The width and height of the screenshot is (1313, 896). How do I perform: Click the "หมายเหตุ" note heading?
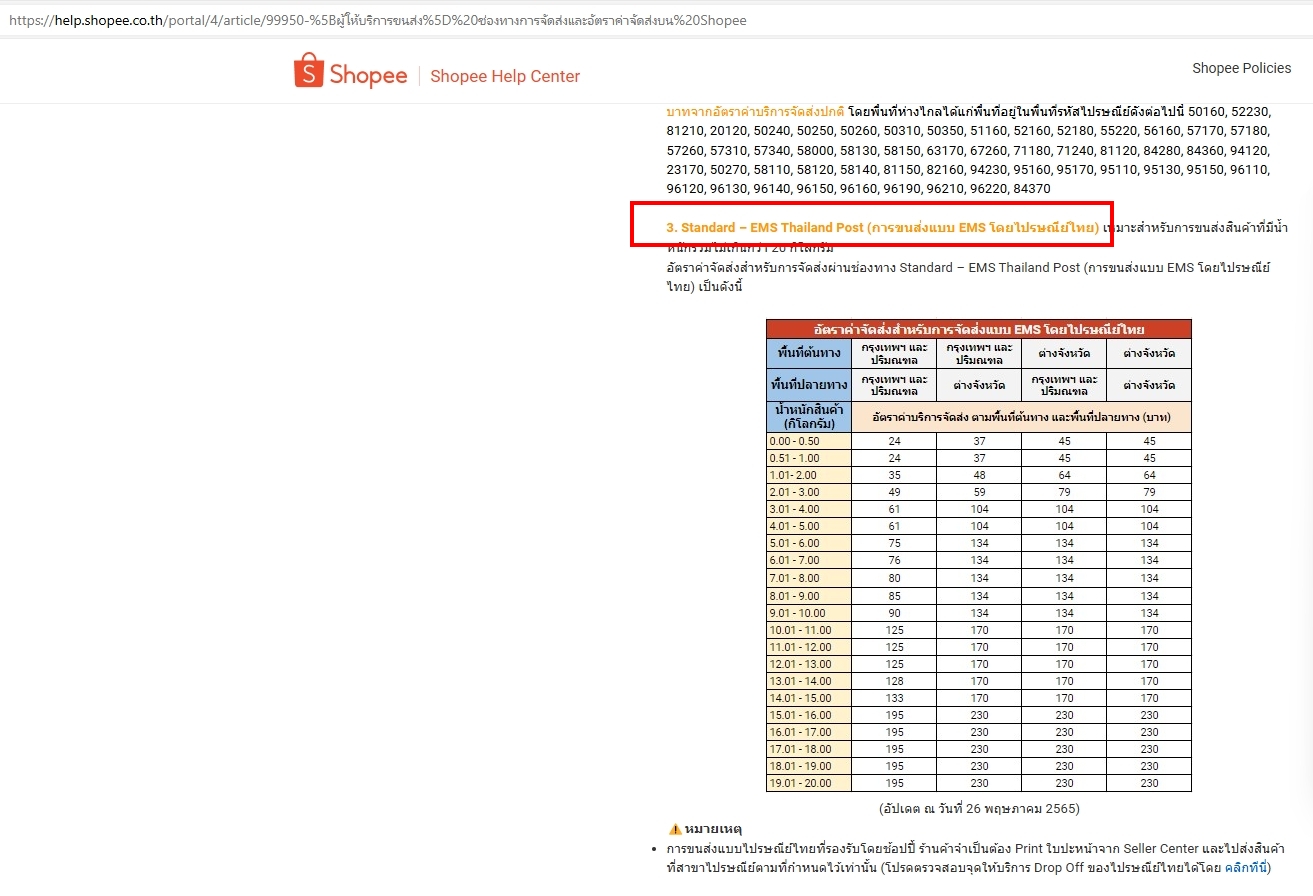[714, 829]
